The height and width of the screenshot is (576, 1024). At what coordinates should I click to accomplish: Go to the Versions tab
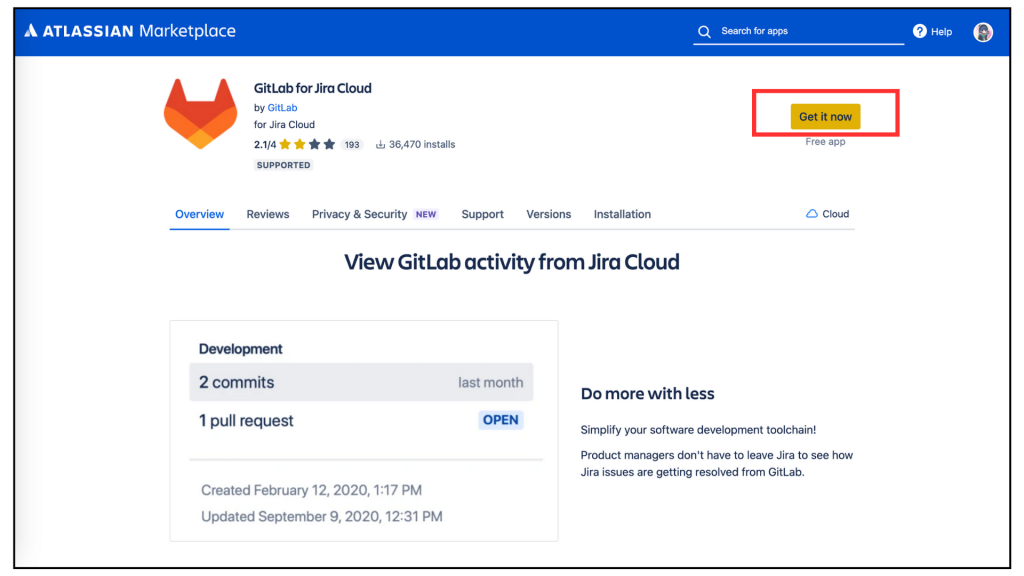click(x=549, y=214)
